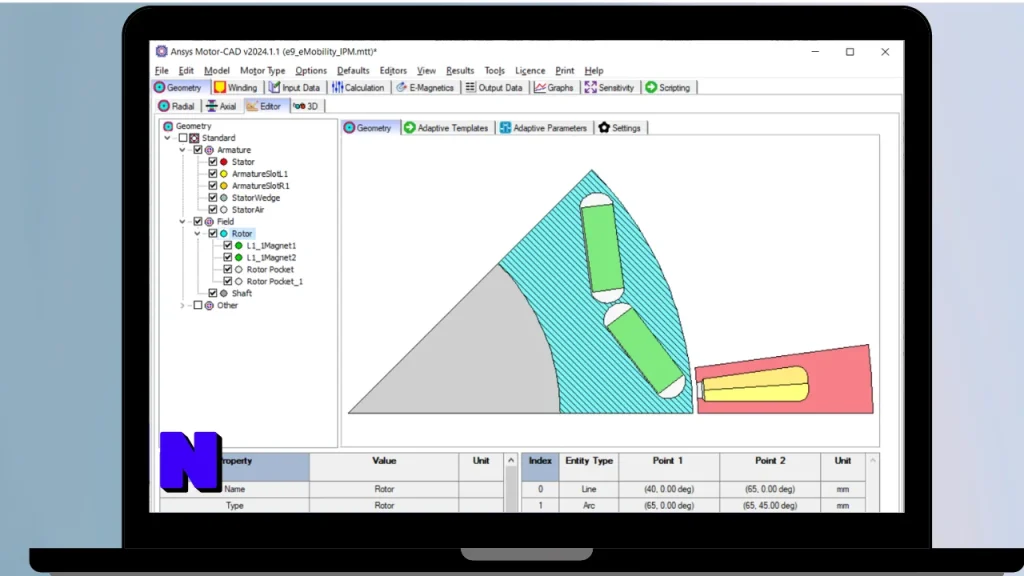The image size is (1024, 576).
Task: Switch to the Axial view
Action: pos(221,106)
